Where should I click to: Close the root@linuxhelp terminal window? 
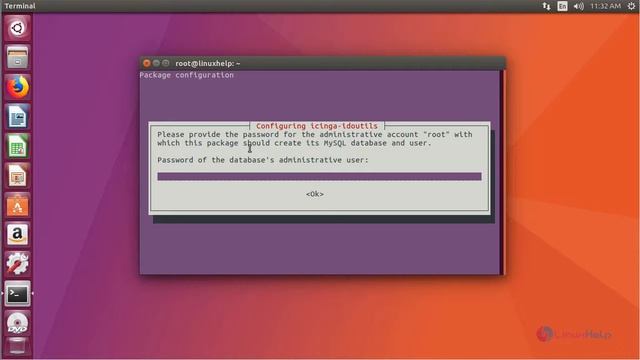pos(147,63)
